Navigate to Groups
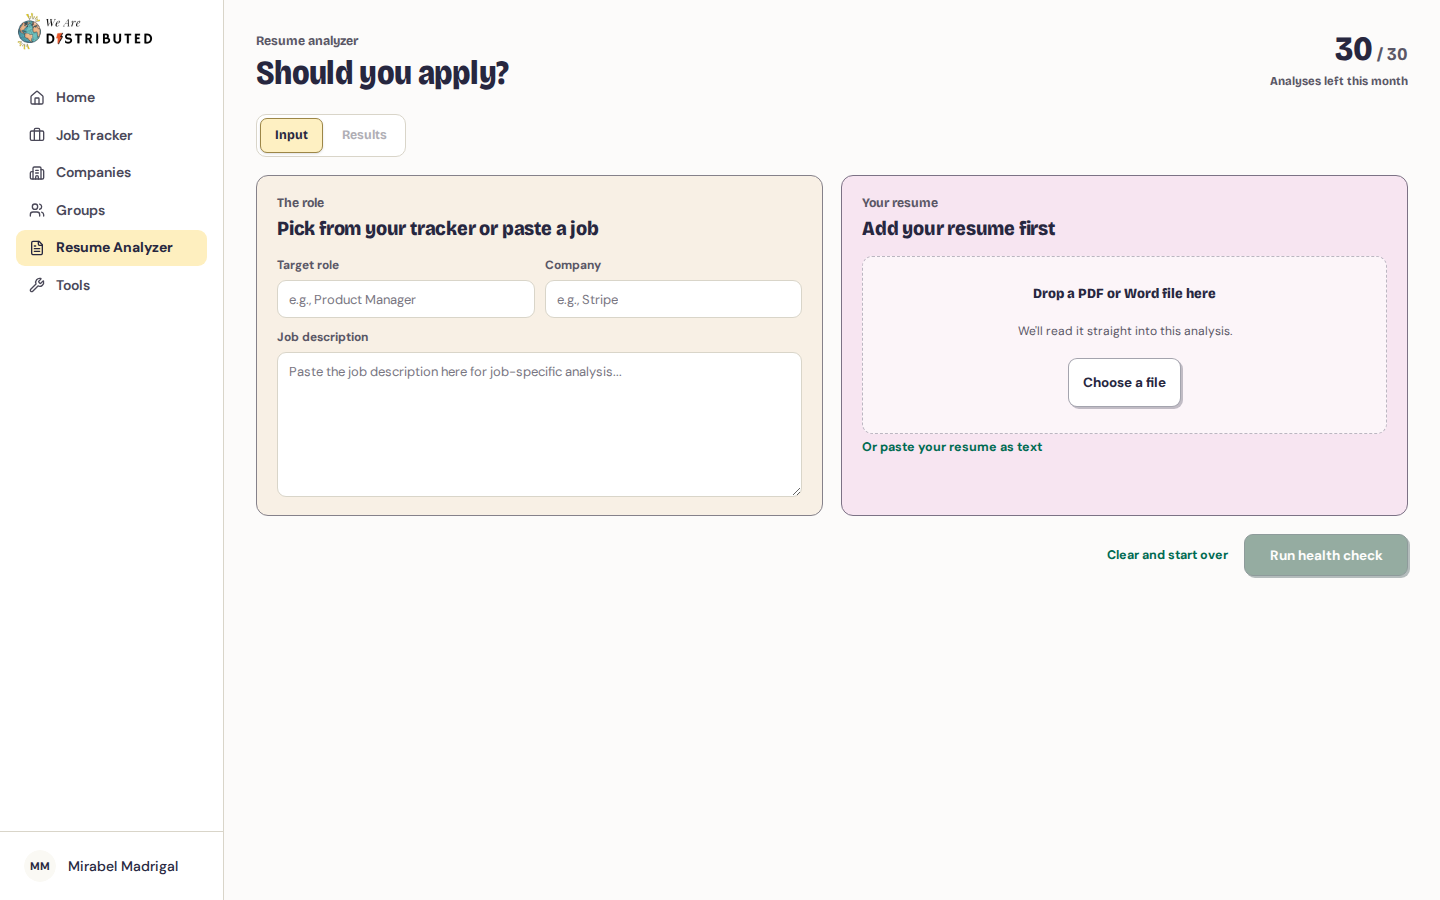Screen dimensions: 1440x900 tap(111, 210)
